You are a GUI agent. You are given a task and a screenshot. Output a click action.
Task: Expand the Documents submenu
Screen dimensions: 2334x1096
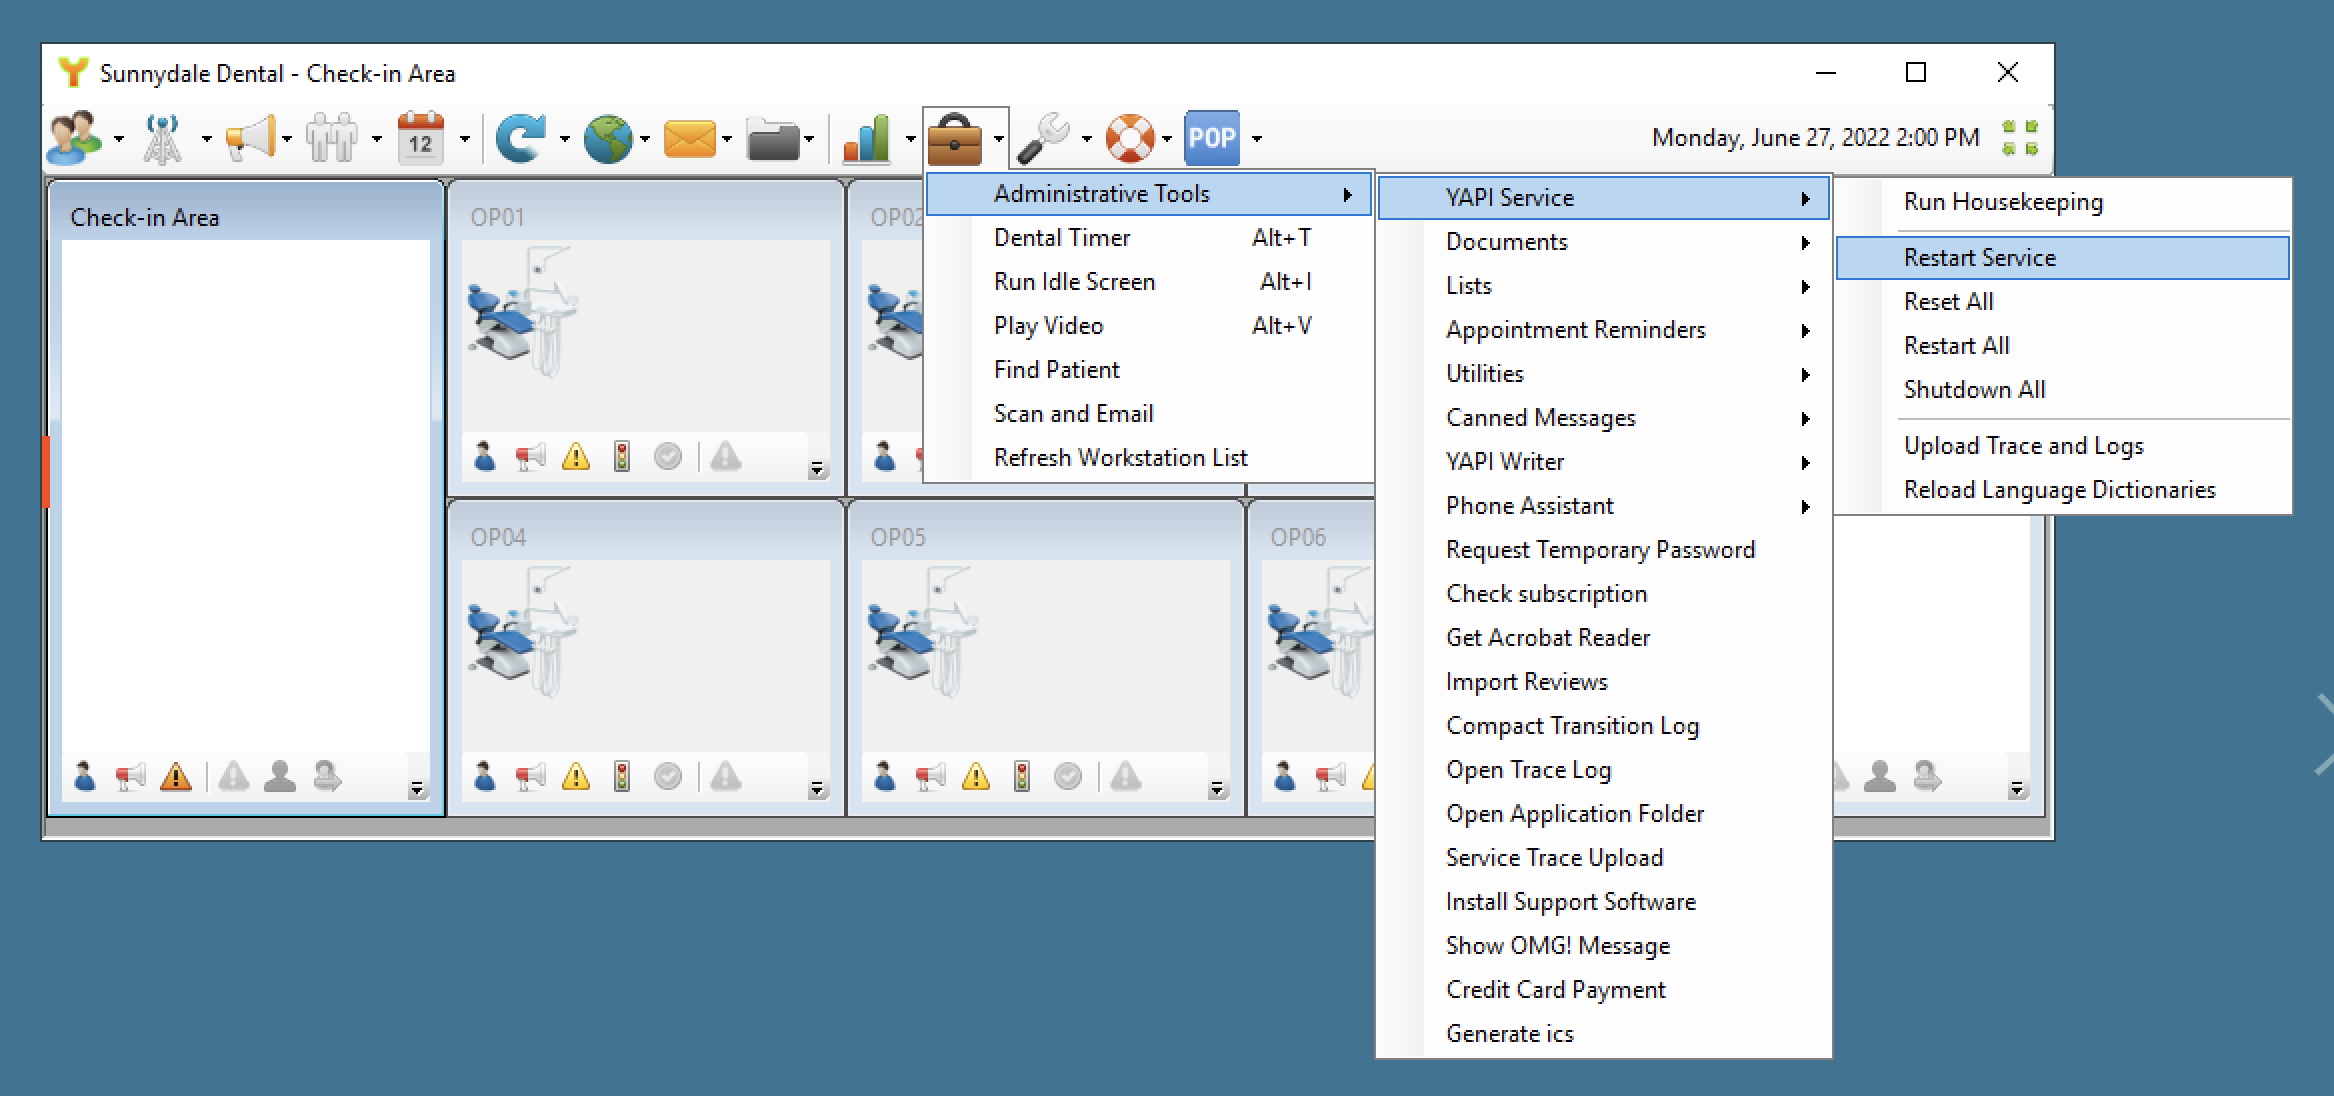point(1604,242)
